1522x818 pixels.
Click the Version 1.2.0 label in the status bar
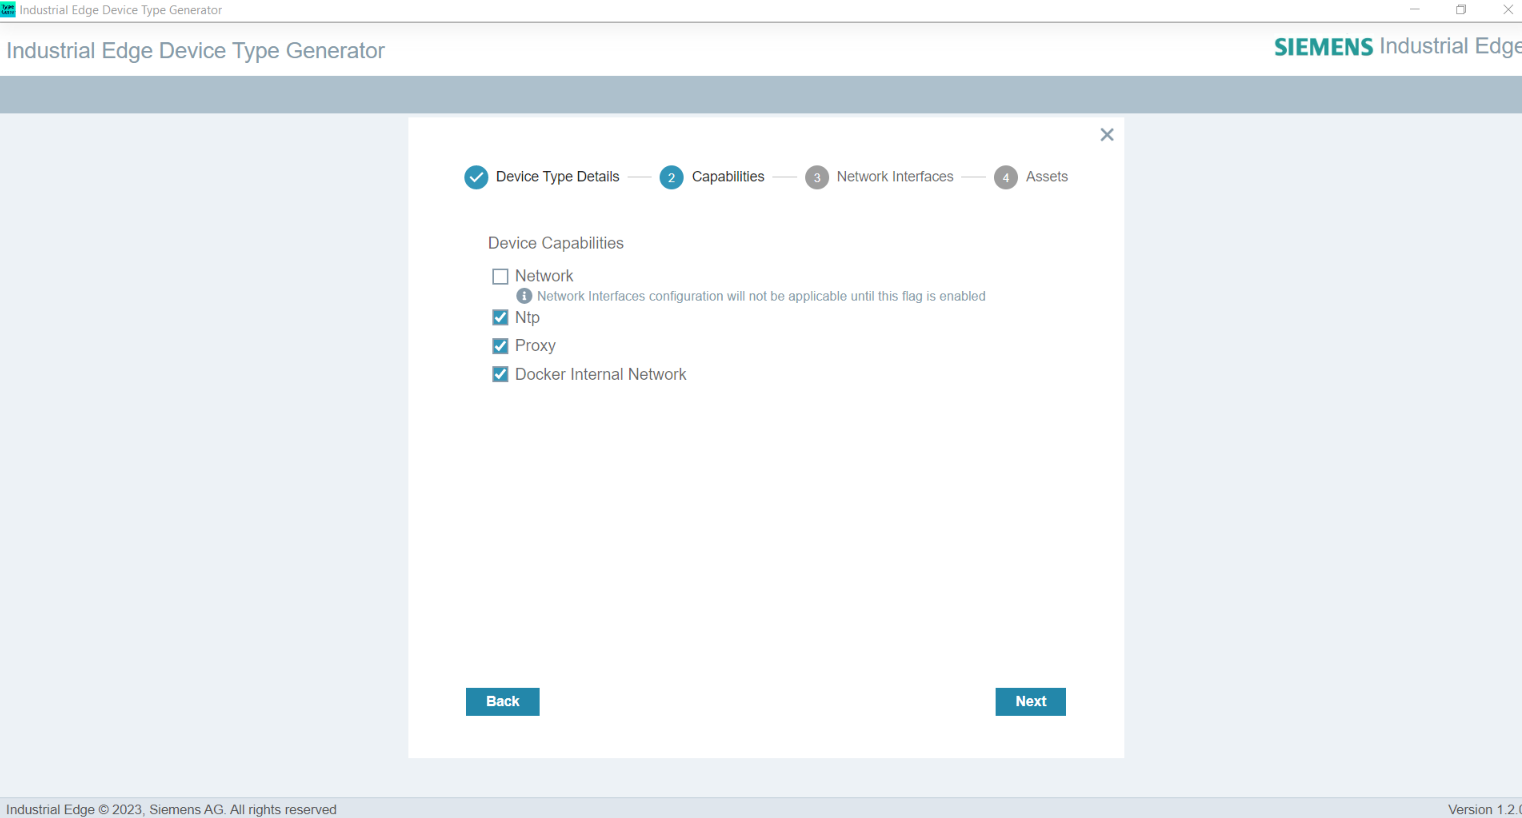(1484, 809)
